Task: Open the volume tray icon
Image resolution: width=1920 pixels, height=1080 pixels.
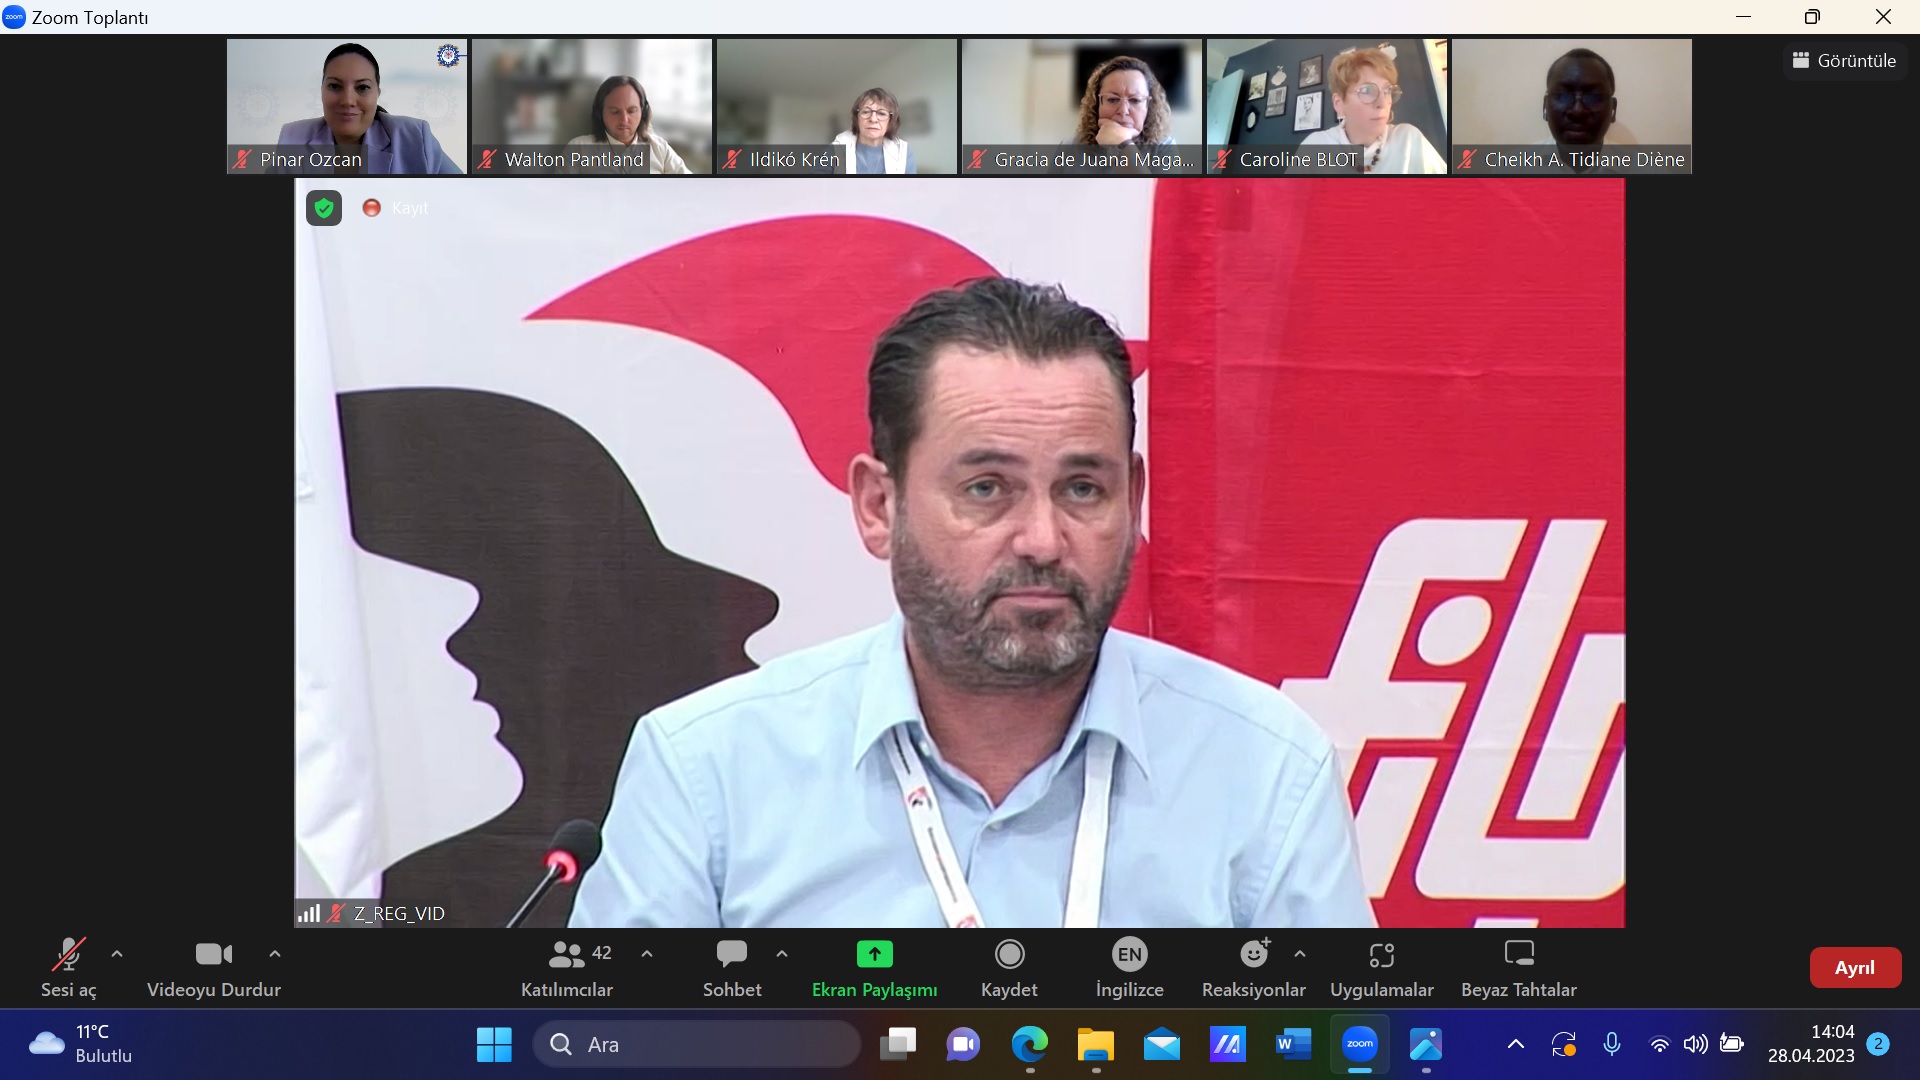Action: point(1695,1044)
